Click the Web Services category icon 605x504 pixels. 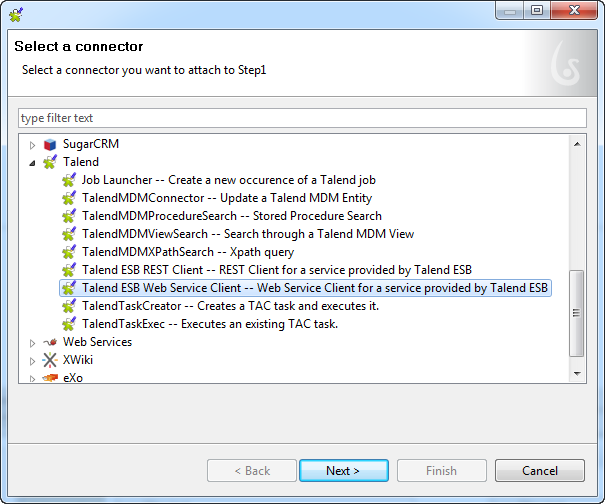[50, 342]
